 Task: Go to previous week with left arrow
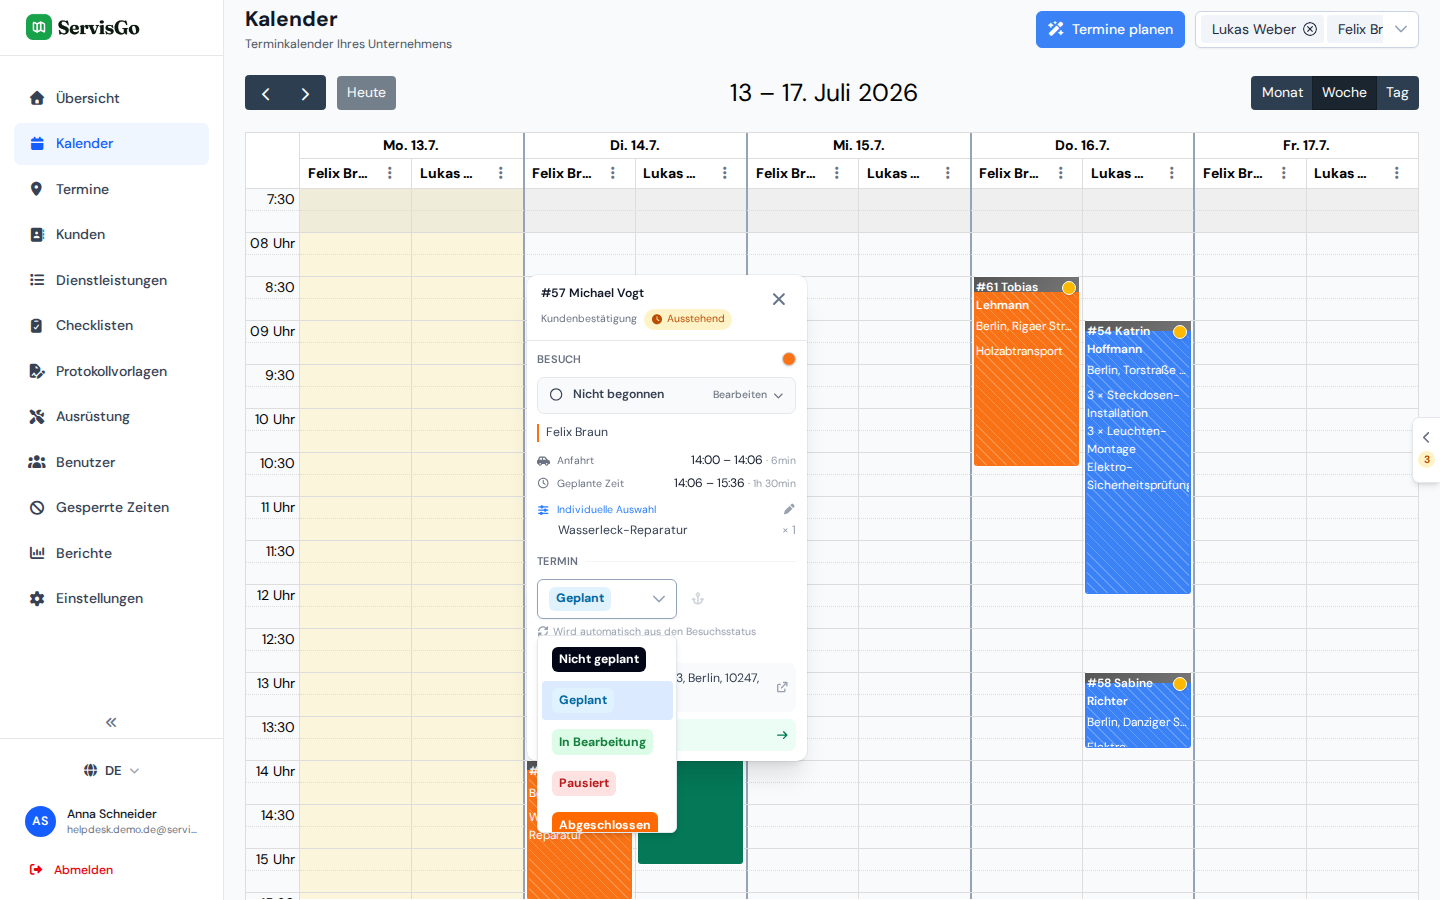click(266, 93)
